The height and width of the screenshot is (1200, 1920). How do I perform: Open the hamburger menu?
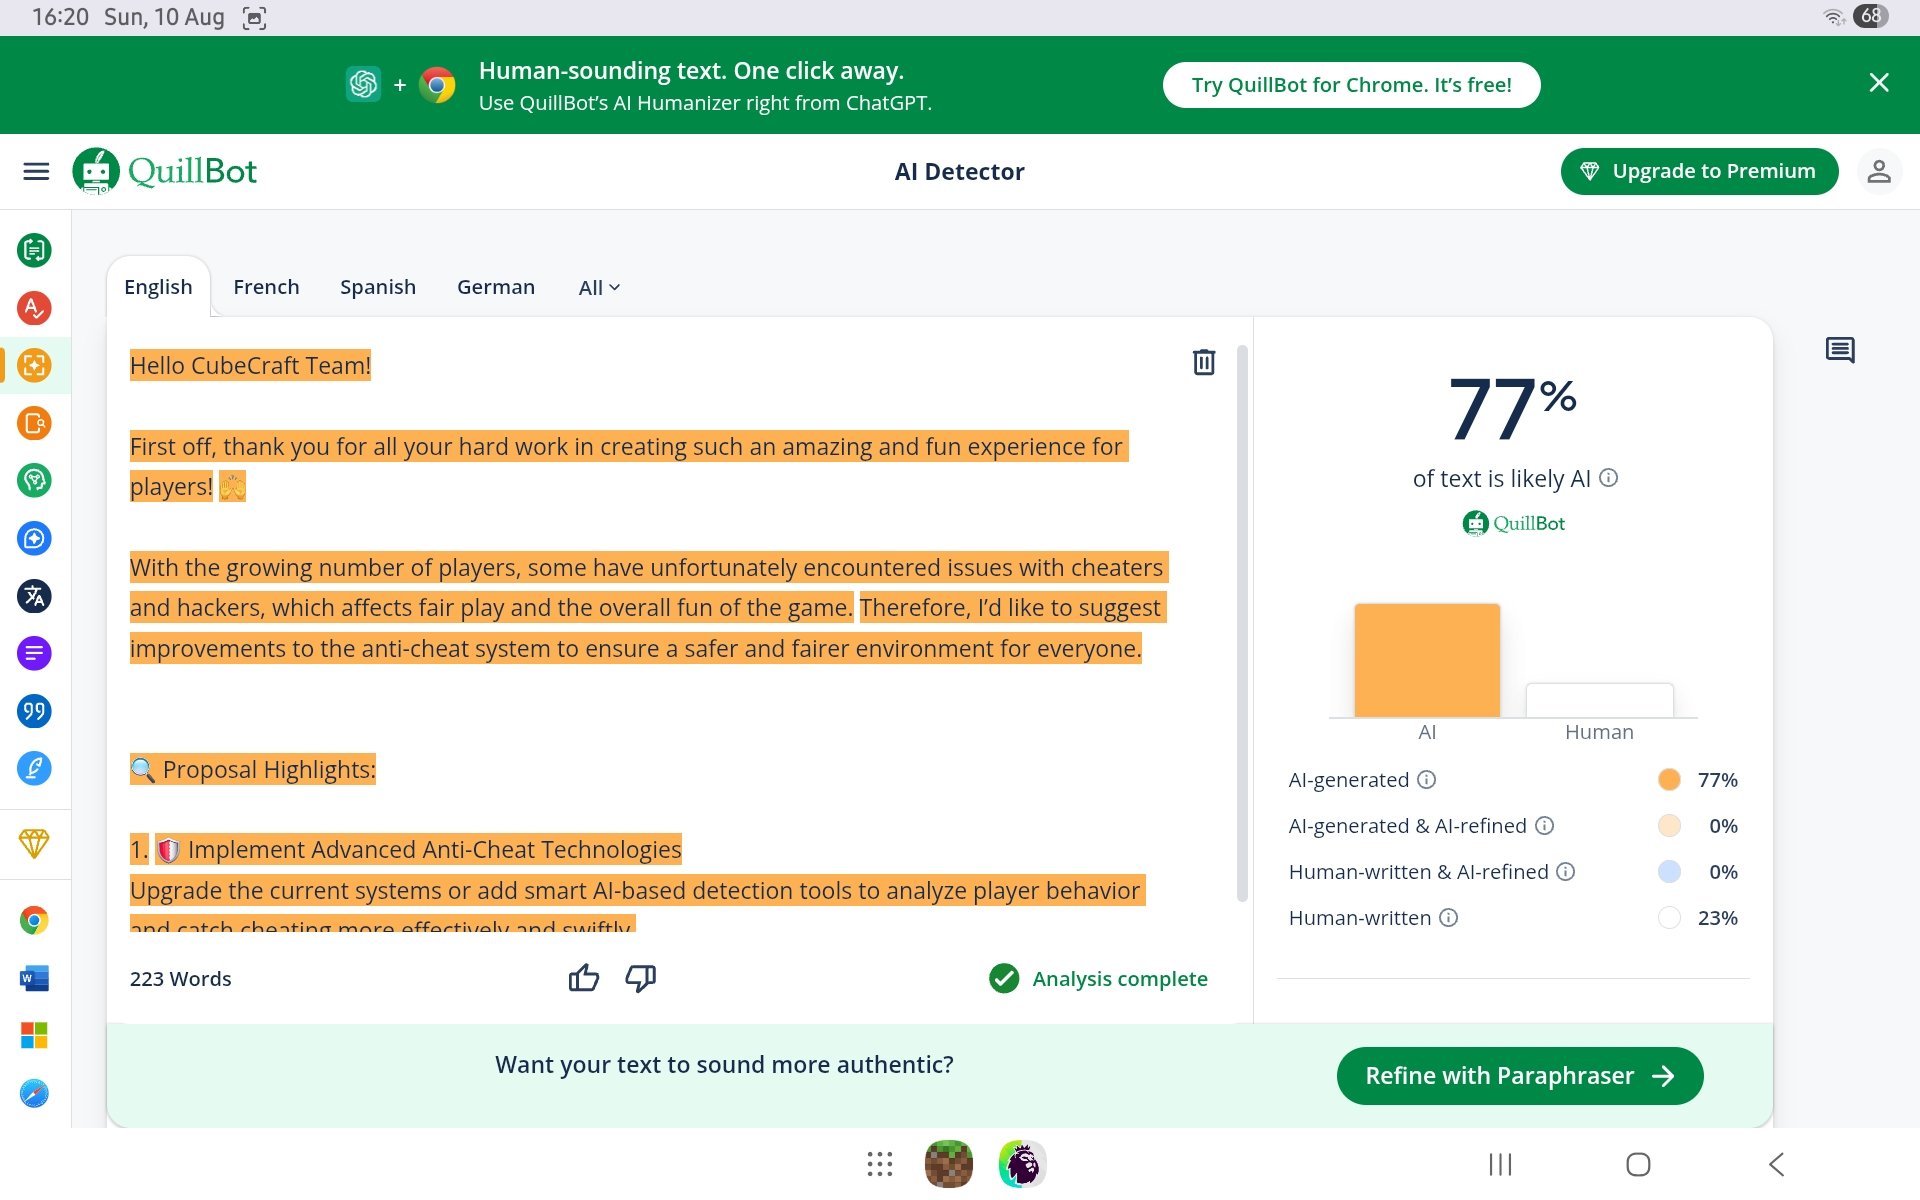36,172
